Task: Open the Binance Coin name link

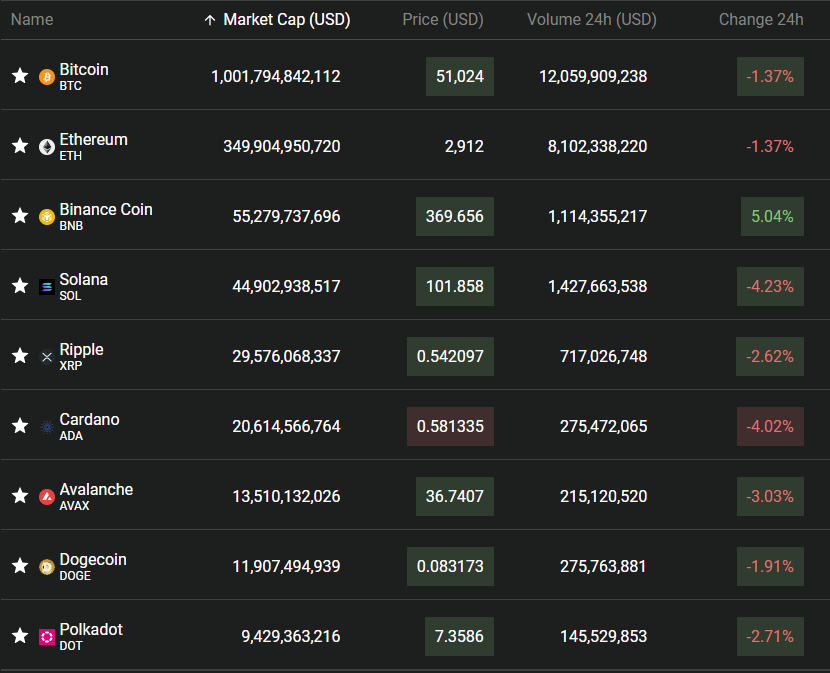Action: click(106, 209)
